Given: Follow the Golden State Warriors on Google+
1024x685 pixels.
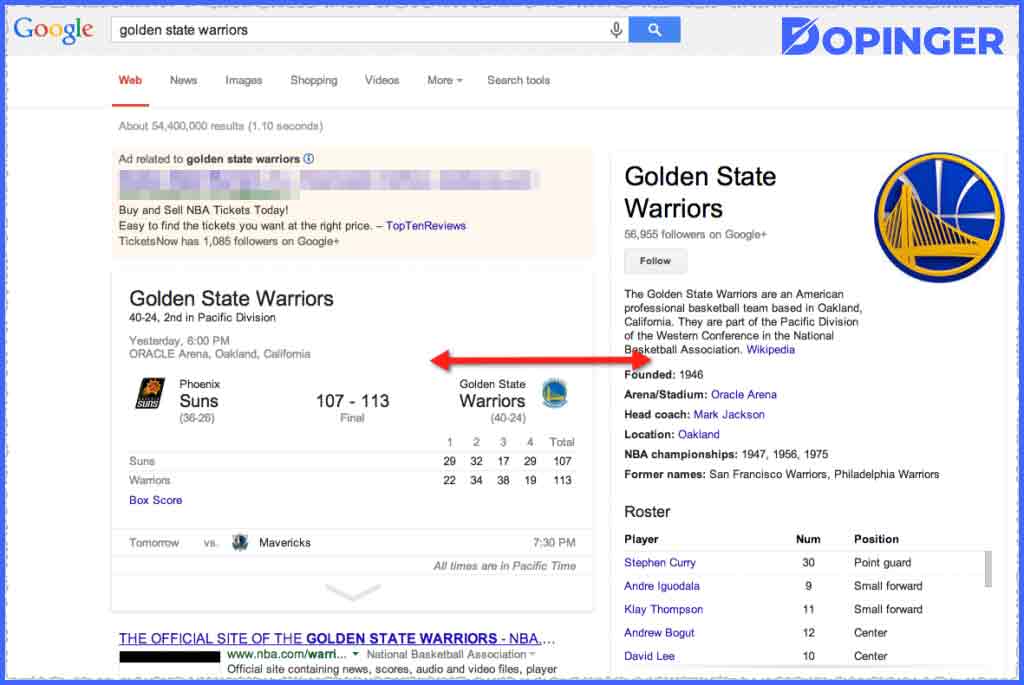Looking at the screenshot, I should (655, 261).
